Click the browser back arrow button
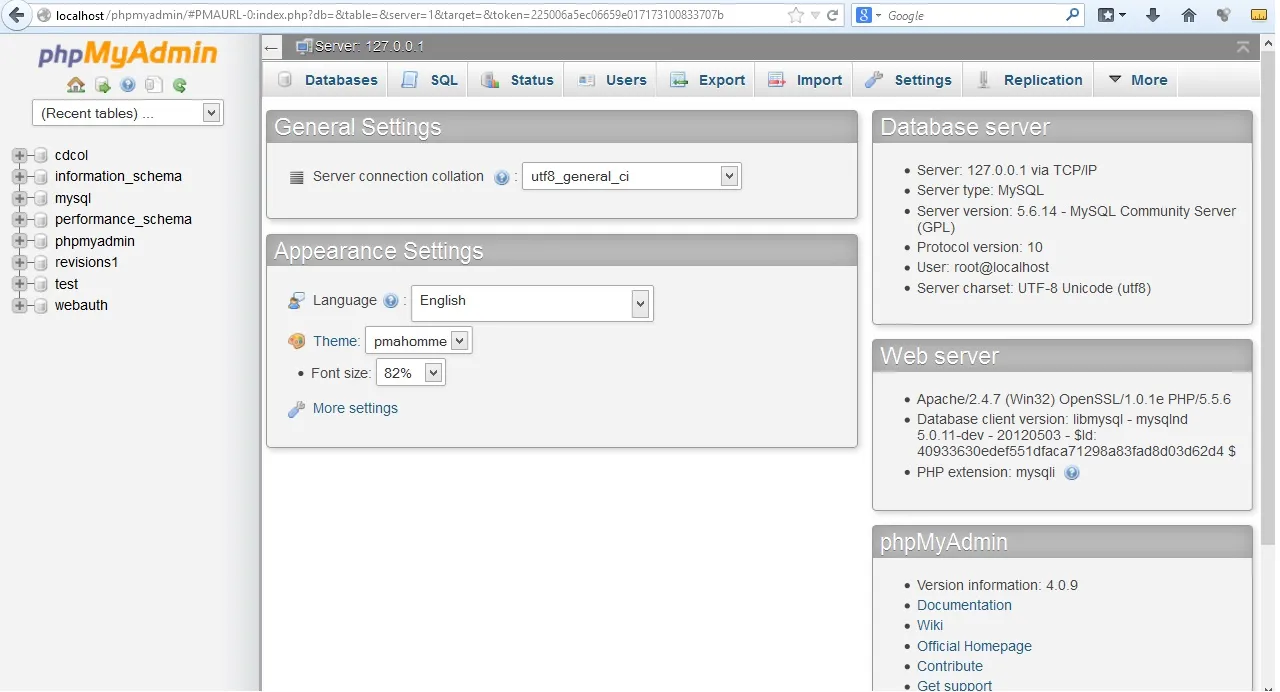The image size is (1280, 692). [16, 15]
